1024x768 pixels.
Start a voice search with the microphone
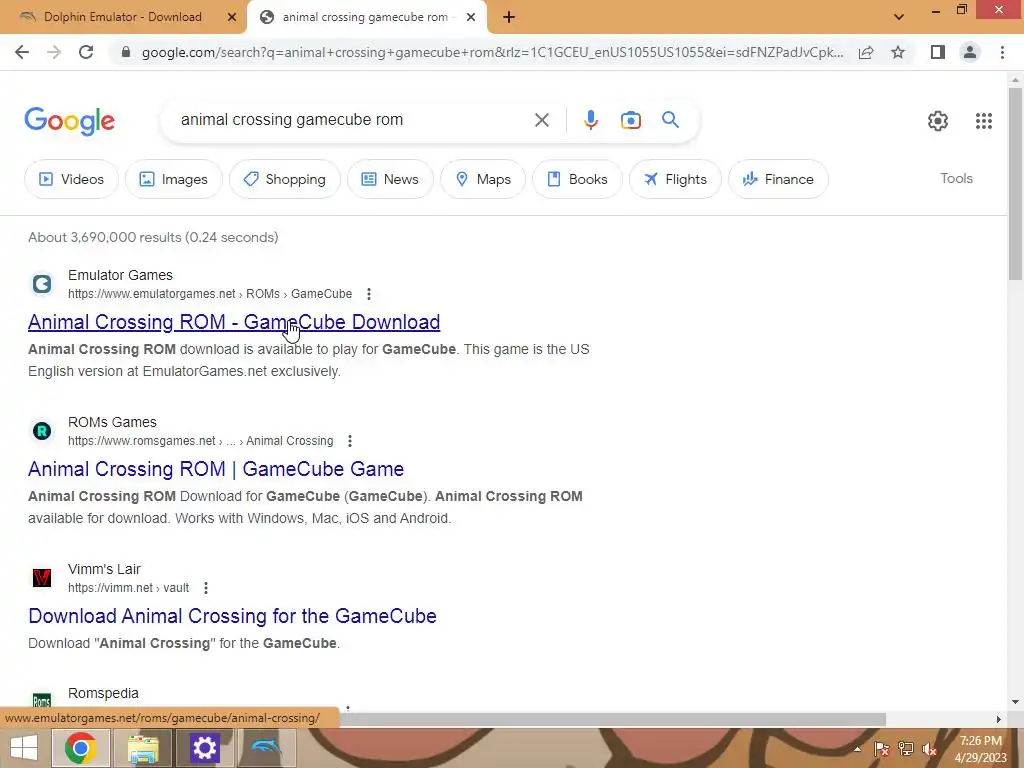[590, 120]
